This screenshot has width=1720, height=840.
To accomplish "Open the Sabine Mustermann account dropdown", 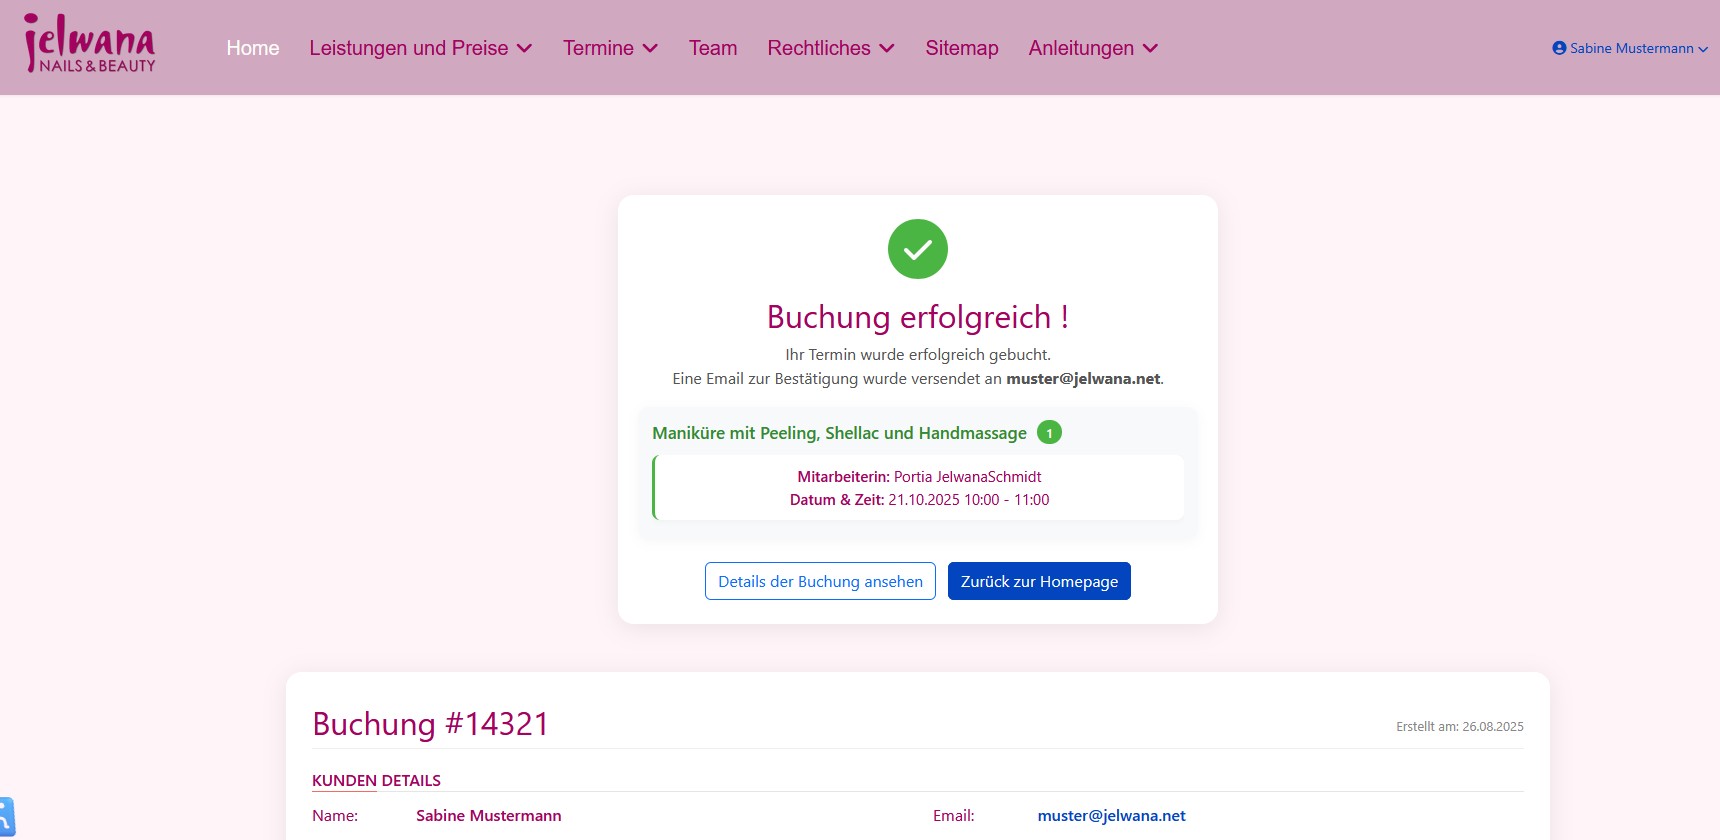I will [x=1630, y=48].
